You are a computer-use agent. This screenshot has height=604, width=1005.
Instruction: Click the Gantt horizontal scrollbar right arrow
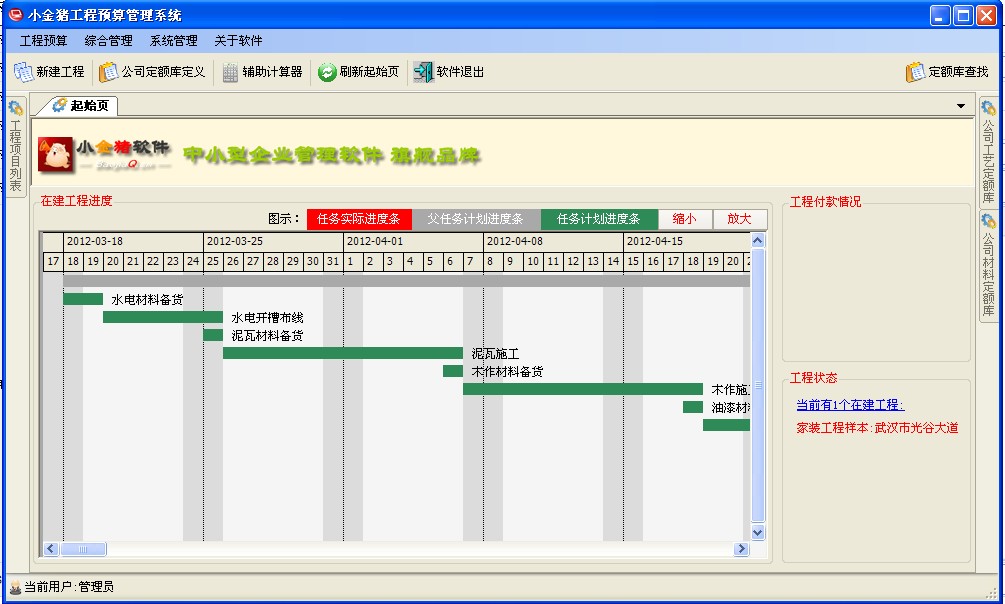[742, 549]
